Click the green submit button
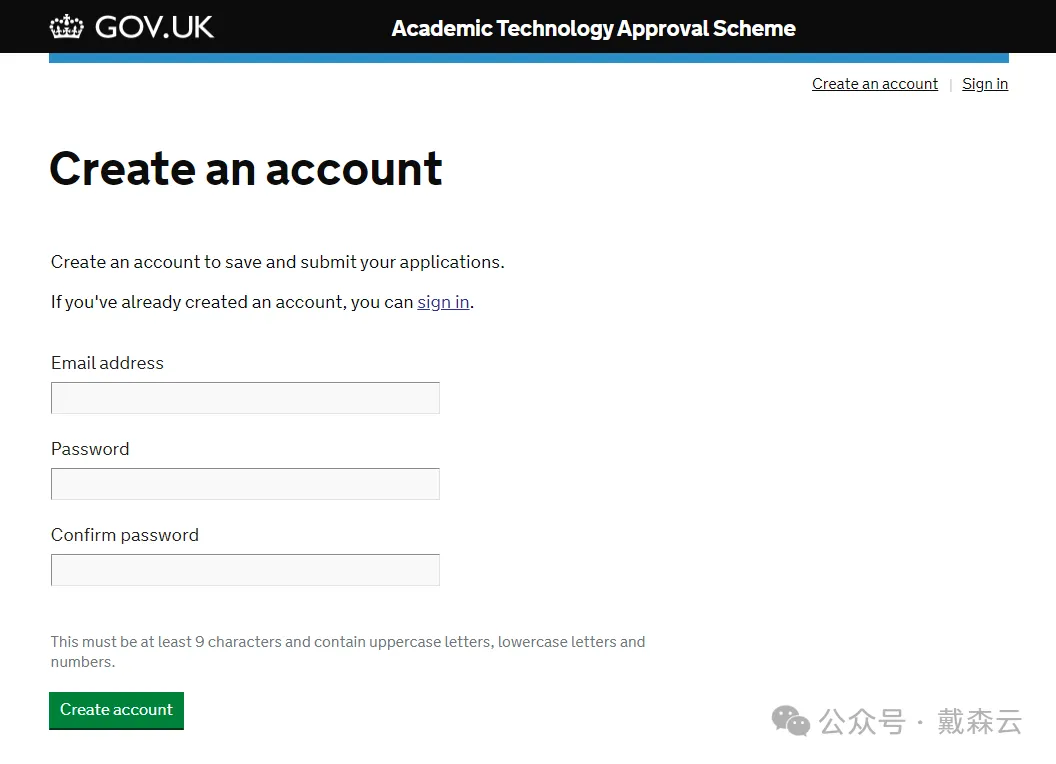 (x=116, y=710)
